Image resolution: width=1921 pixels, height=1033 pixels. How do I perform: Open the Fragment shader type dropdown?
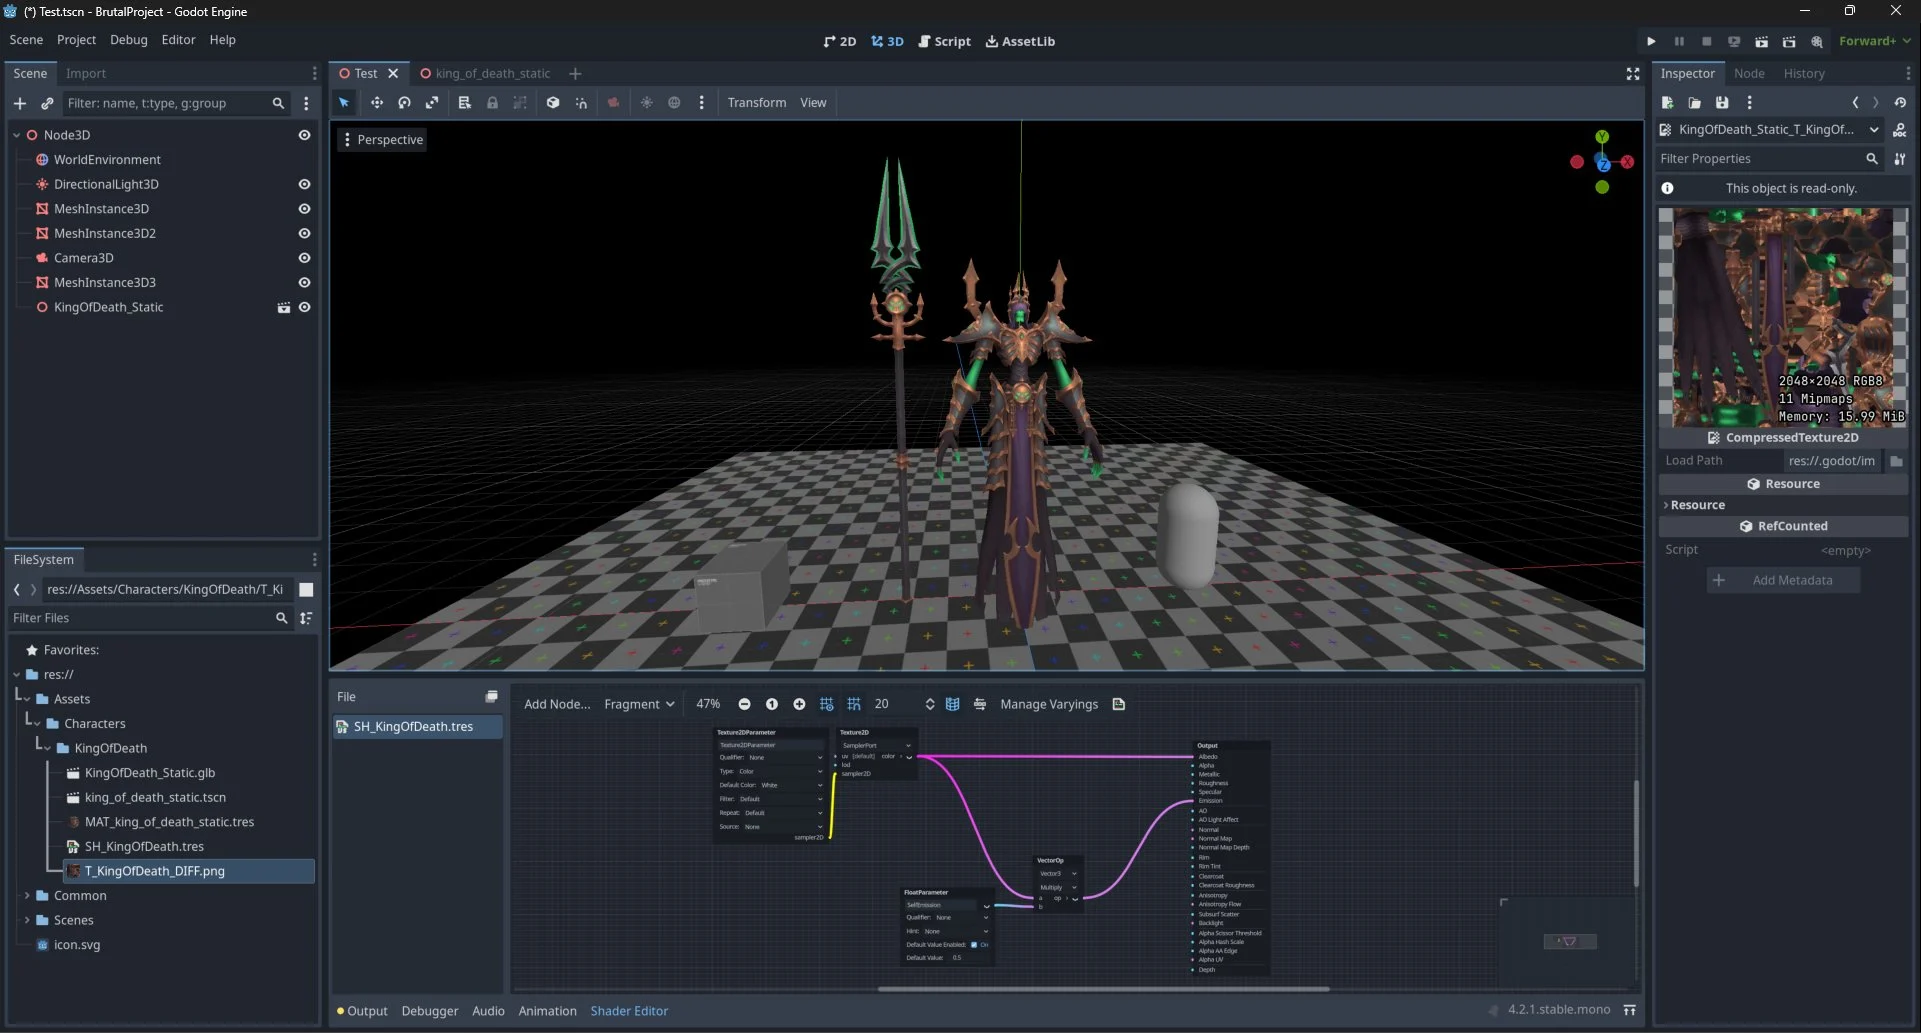pos(639,704)
